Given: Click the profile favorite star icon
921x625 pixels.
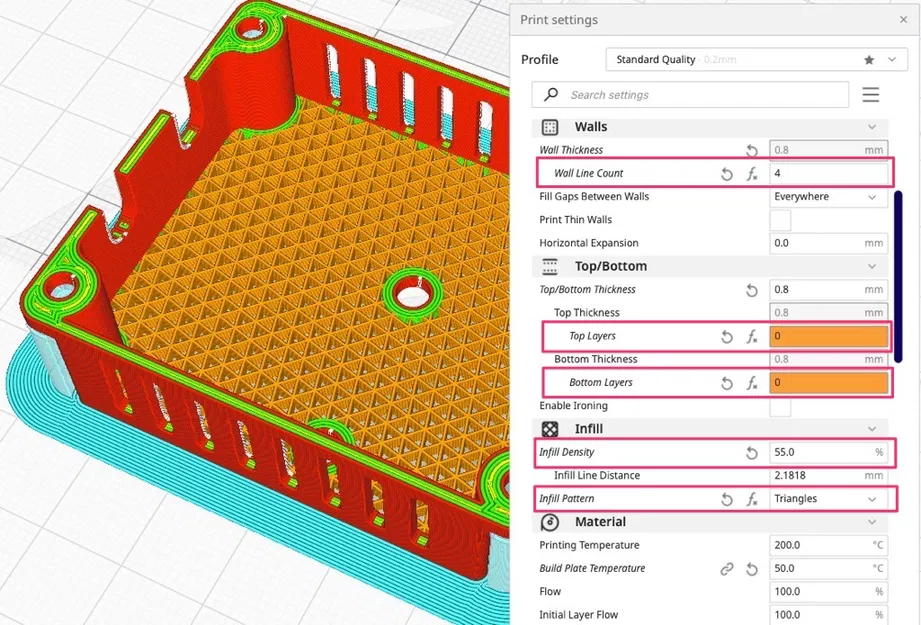Looking at the screenshot, I should point(869,59).
